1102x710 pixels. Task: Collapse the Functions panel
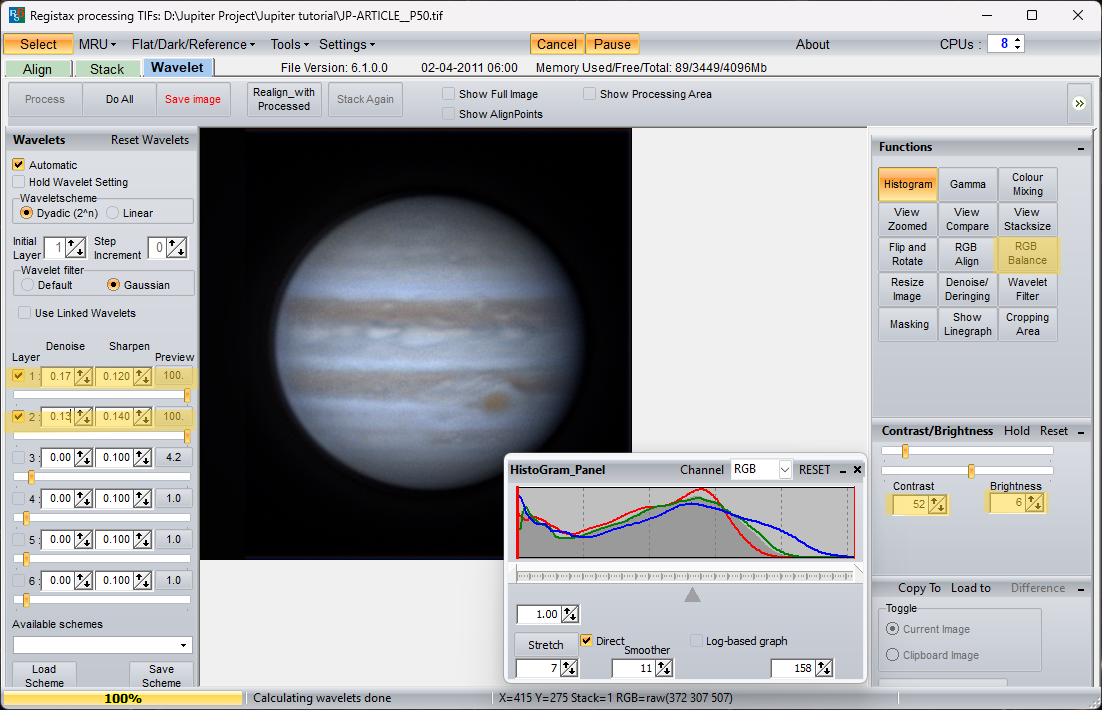pyautogui.click(x=1080, y=148)
